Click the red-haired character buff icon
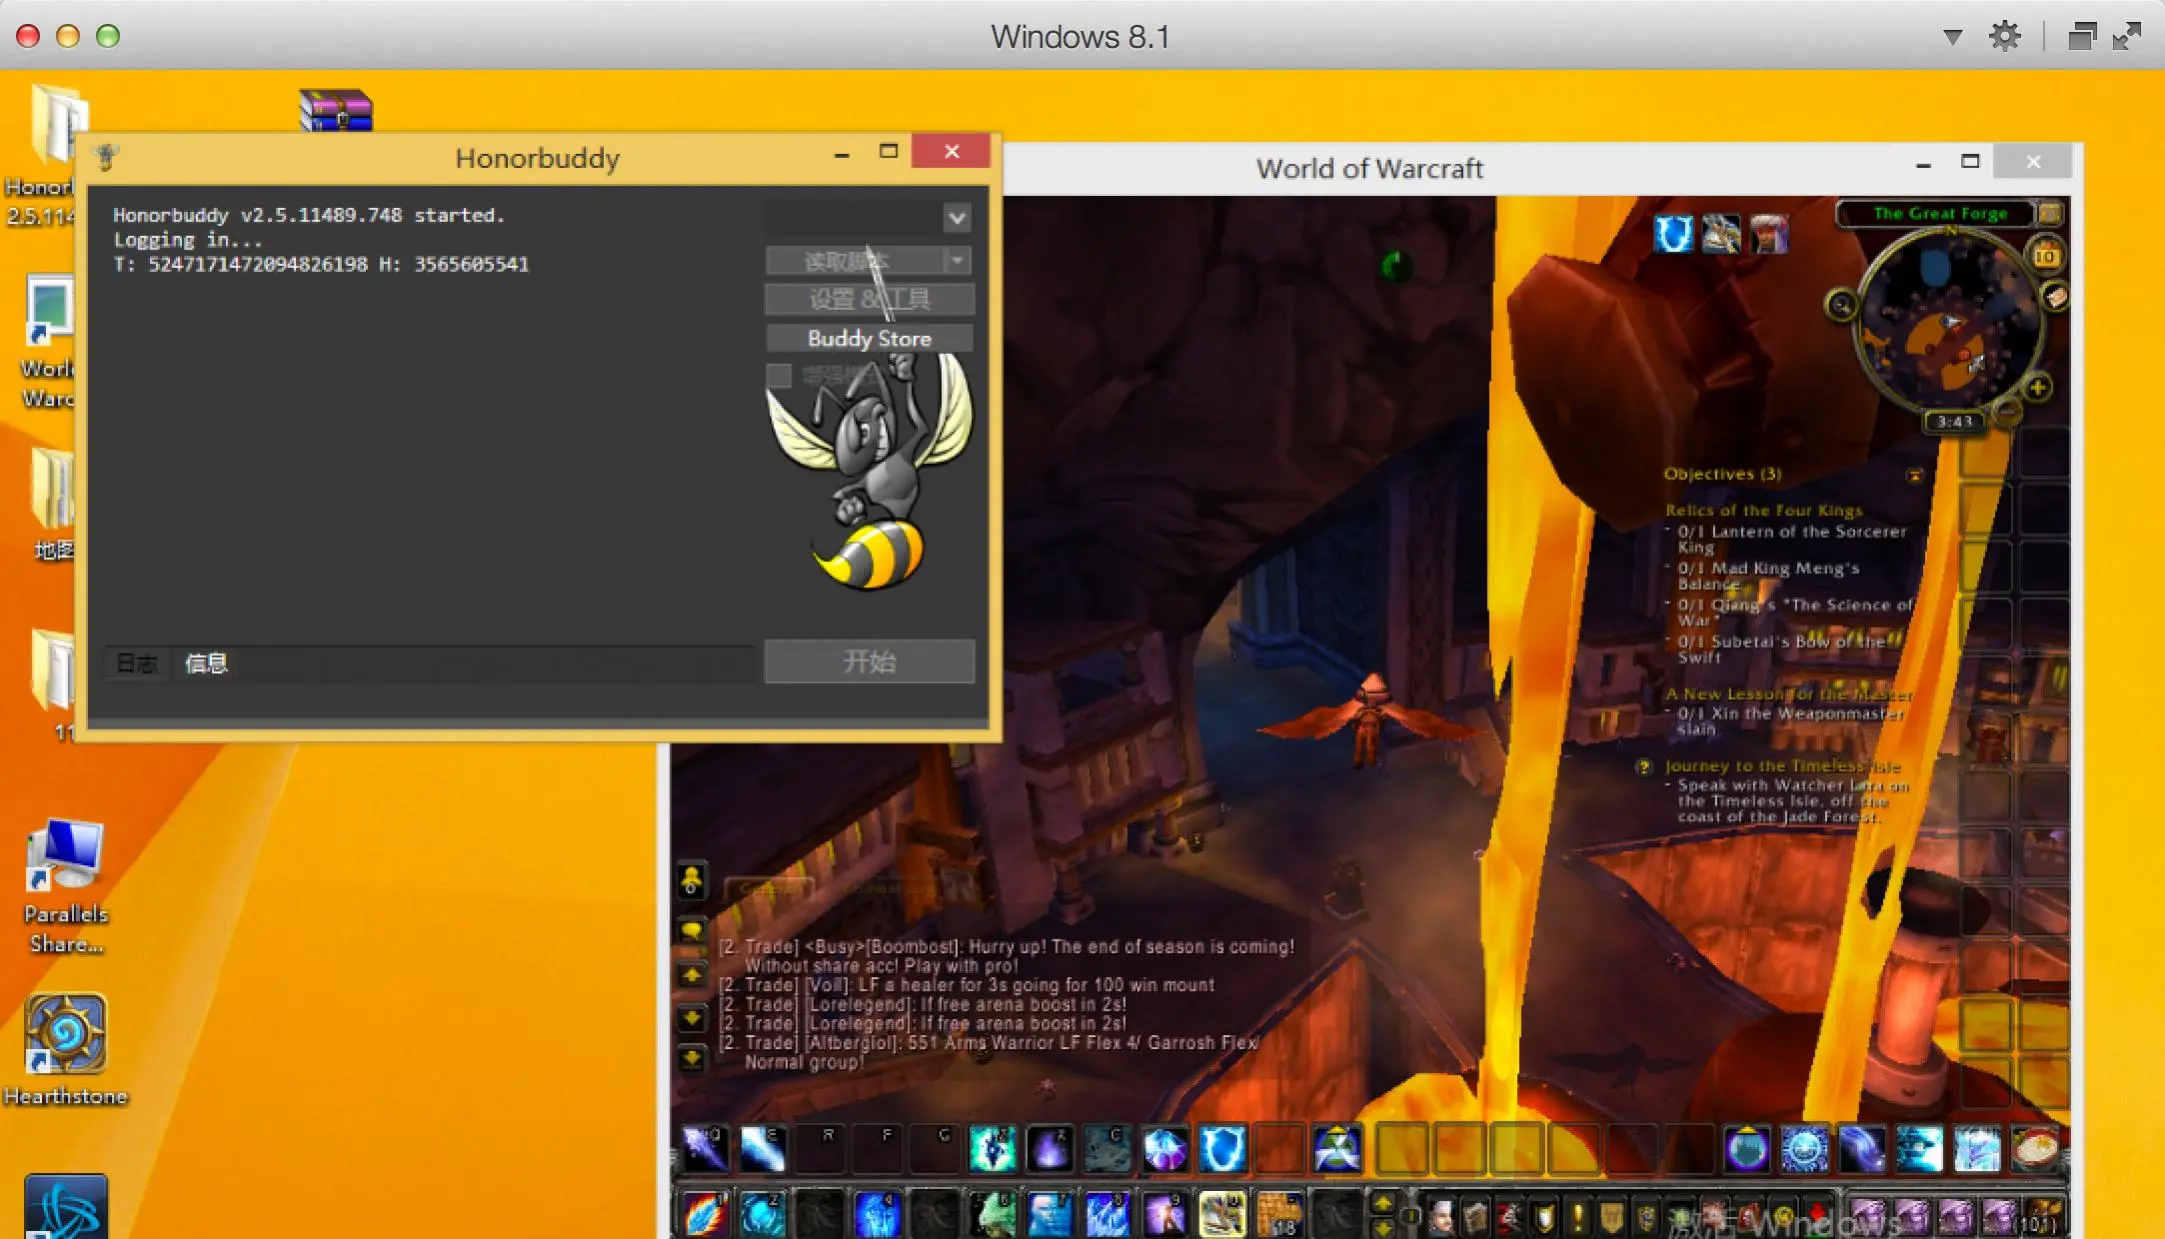This screenshot has width=2165, height=1239. [x=1769, y=234]
